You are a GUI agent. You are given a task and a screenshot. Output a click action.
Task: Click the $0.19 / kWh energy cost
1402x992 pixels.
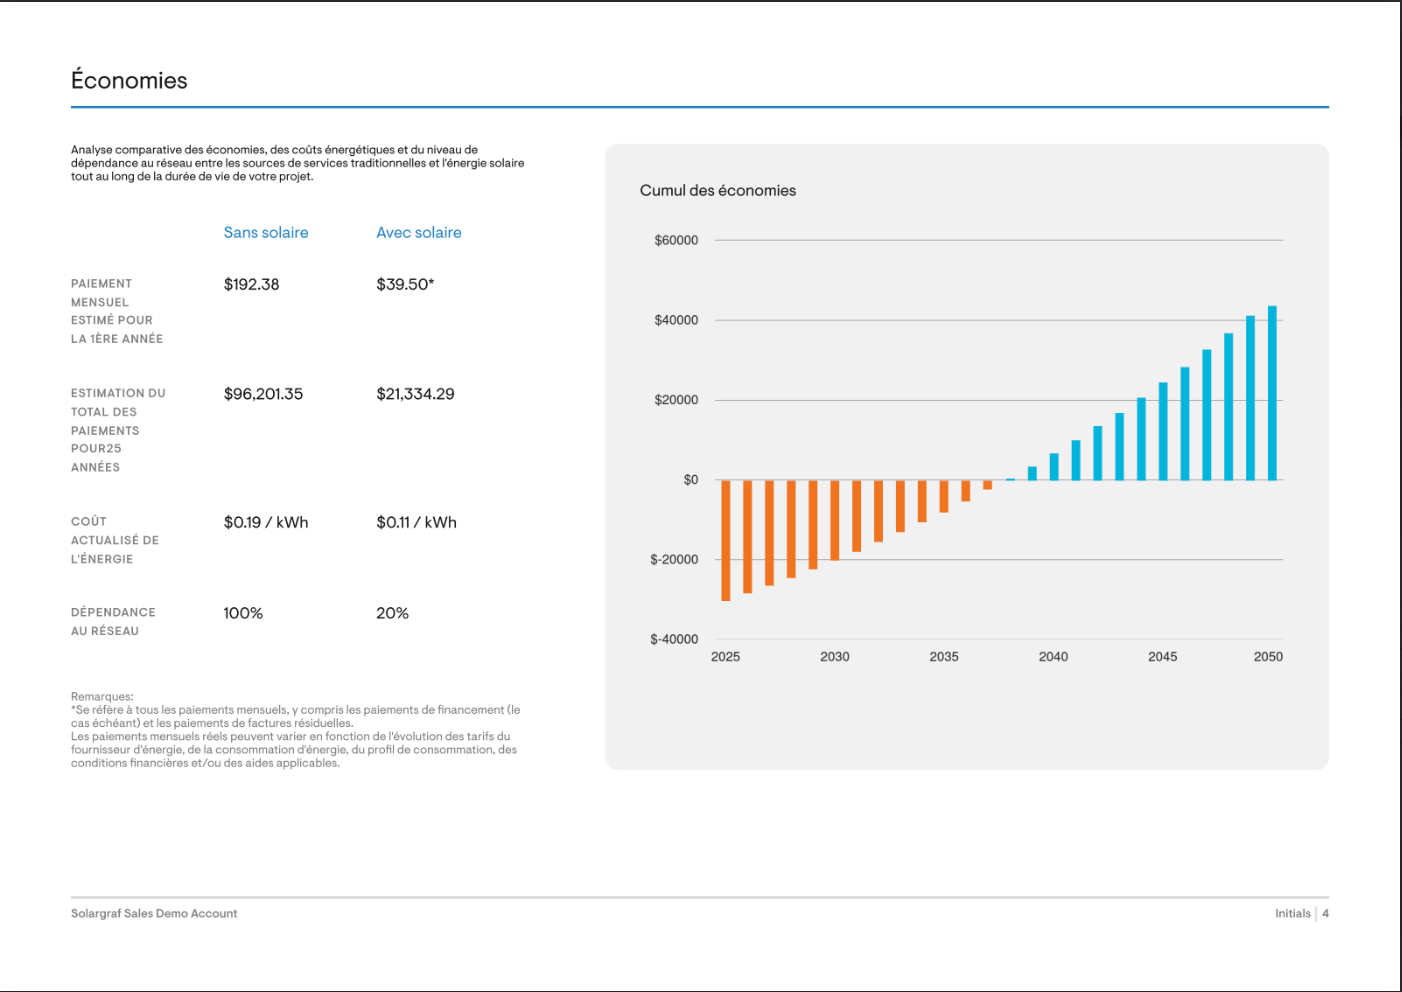266,522
